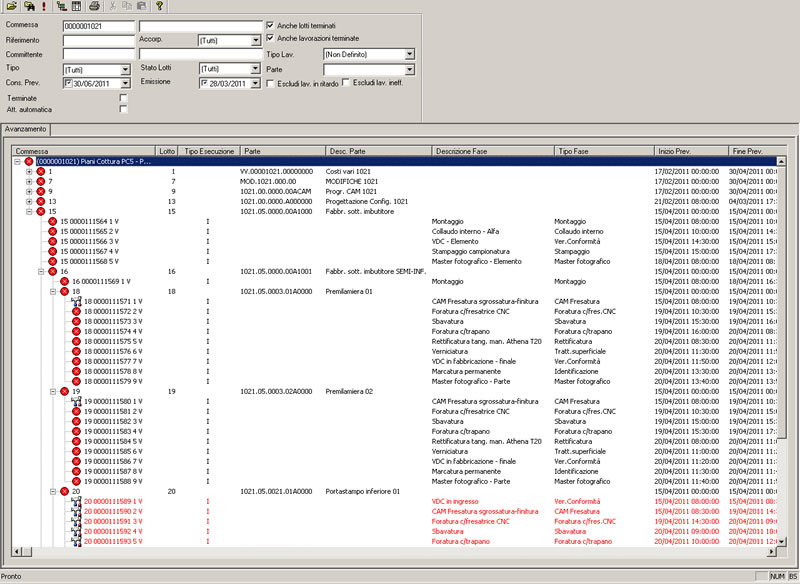Click the Committente code input field
This screenshot has height=584, width=800.
pyautogui.click(x=98, y=54)
